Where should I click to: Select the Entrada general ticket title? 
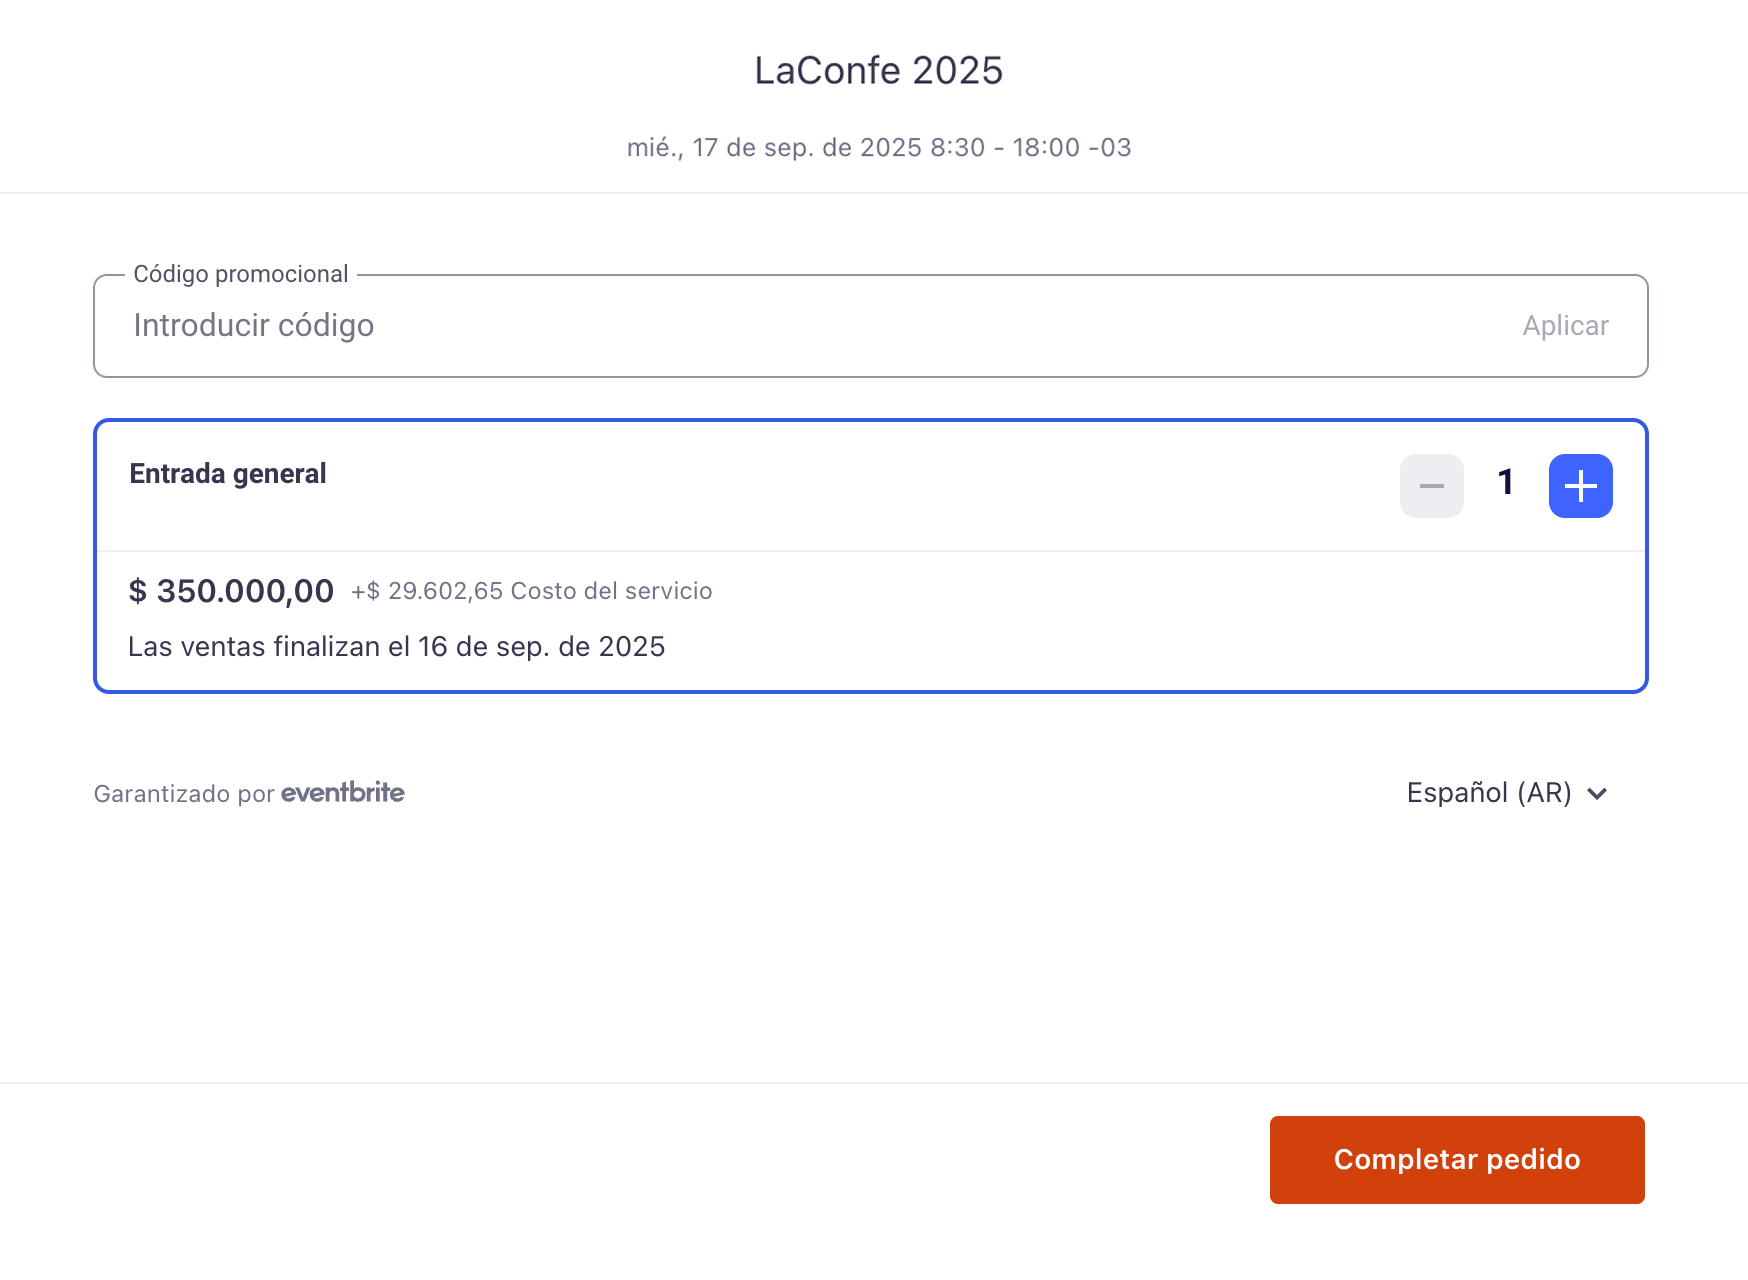pyautogui.click(x=228, y=474)
